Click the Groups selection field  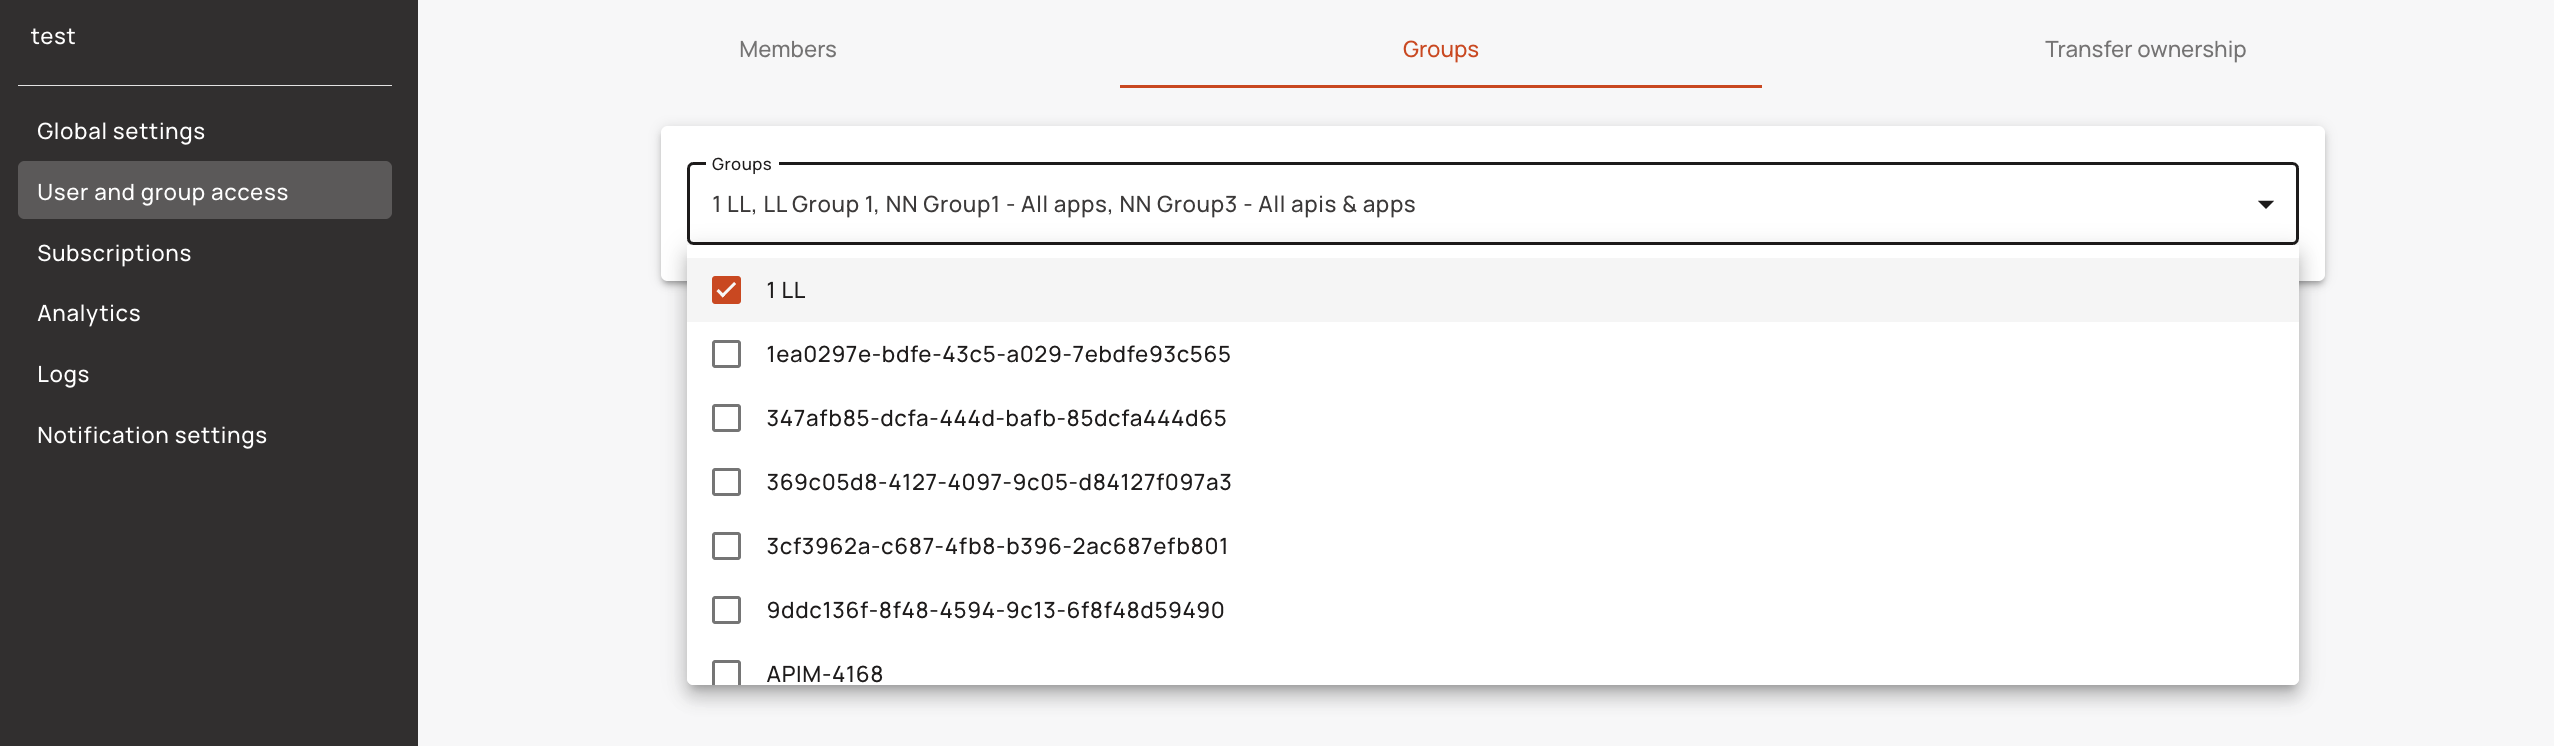pos(1400,205)
